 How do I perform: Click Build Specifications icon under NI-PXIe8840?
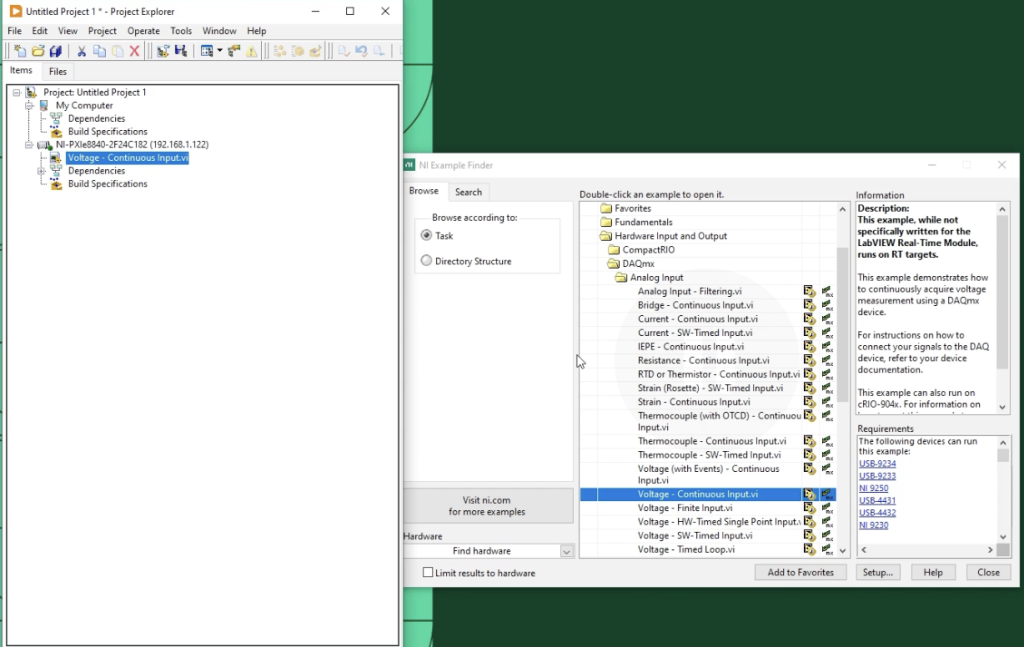coord(56,183)
